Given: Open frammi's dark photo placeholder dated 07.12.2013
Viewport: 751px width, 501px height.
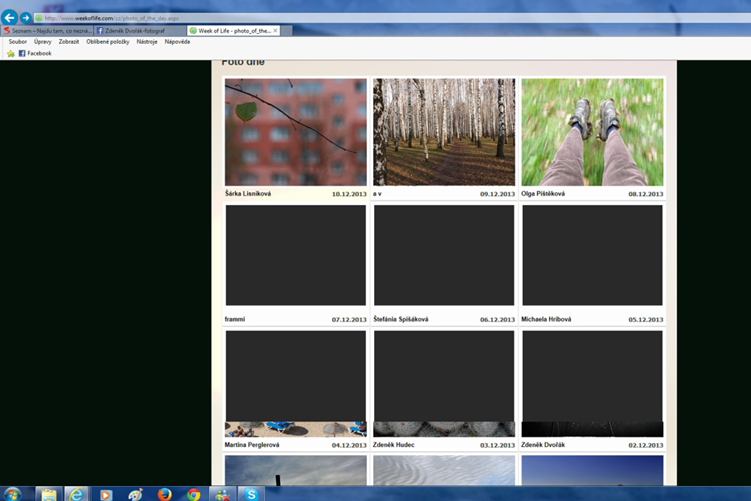Looking at the screenshot, I should click(296, 255).
